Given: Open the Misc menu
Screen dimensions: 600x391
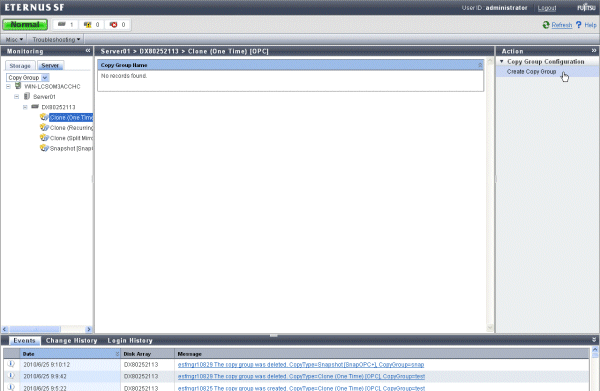Looking at the screenshot, I should point(14,39).
